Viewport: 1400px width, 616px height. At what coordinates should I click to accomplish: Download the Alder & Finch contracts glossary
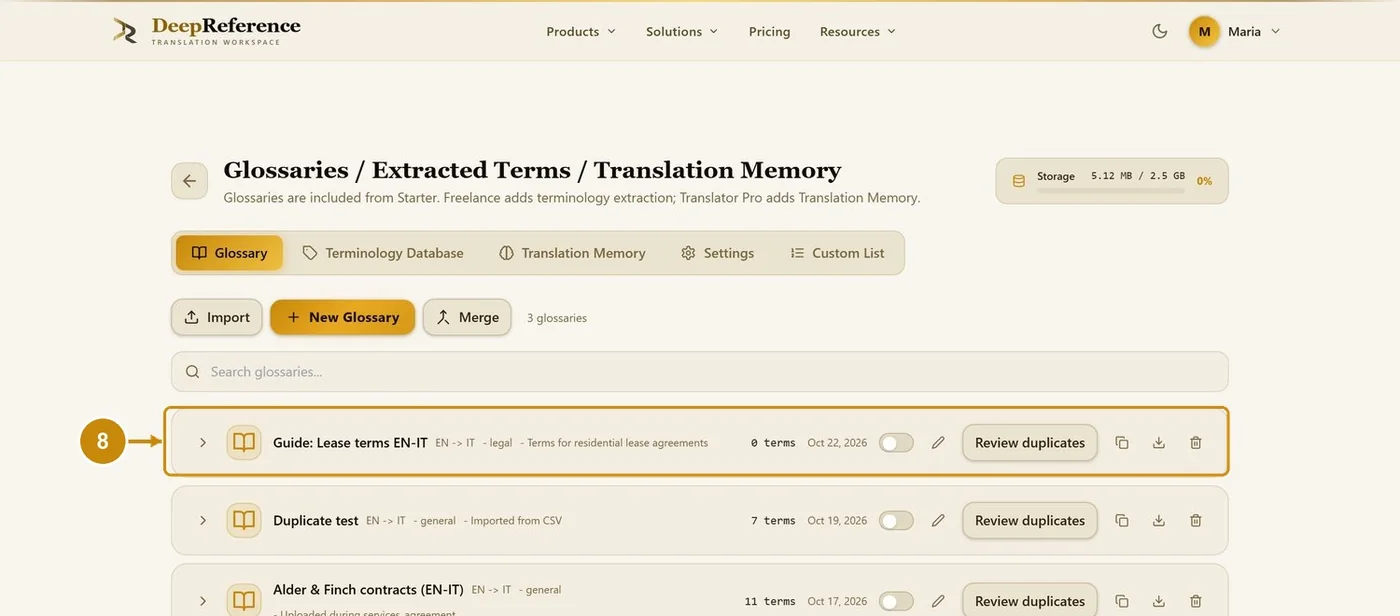click(x=1159, y=601)
